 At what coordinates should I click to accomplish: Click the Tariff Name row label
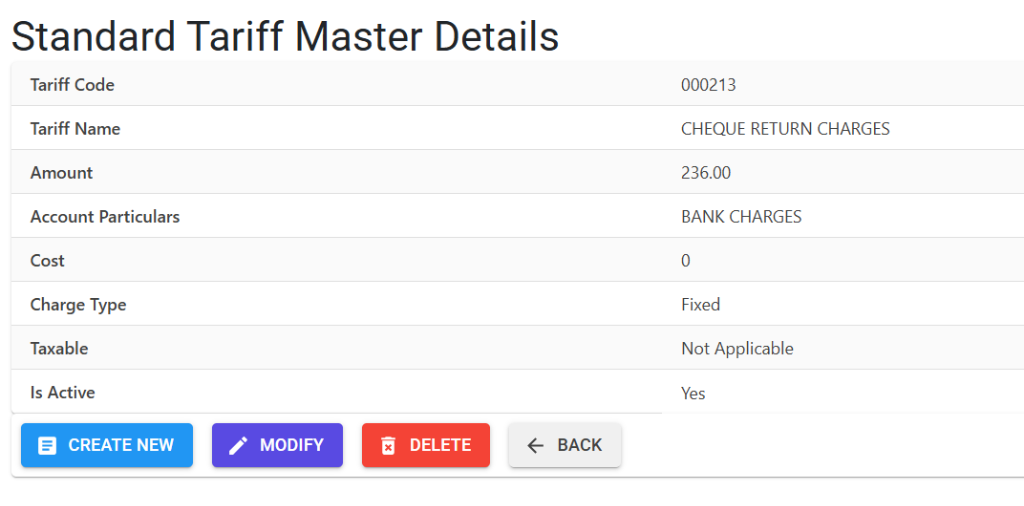[75, 129]
